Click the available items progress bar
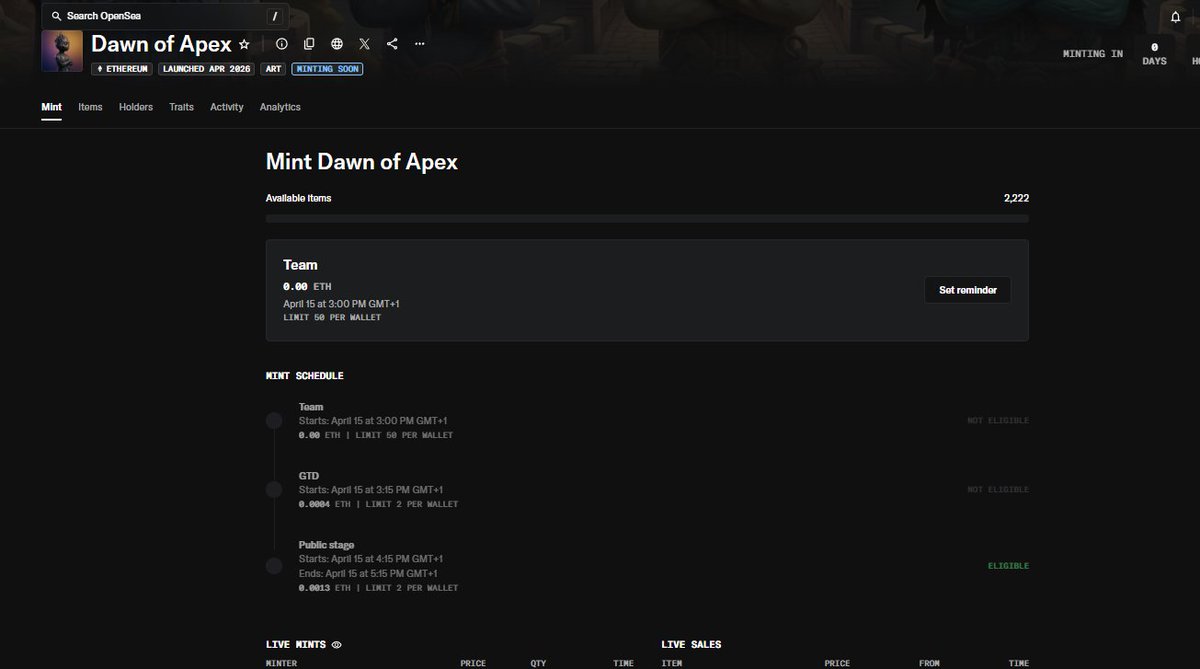1200x669 pixels. (x=647, y=218)
